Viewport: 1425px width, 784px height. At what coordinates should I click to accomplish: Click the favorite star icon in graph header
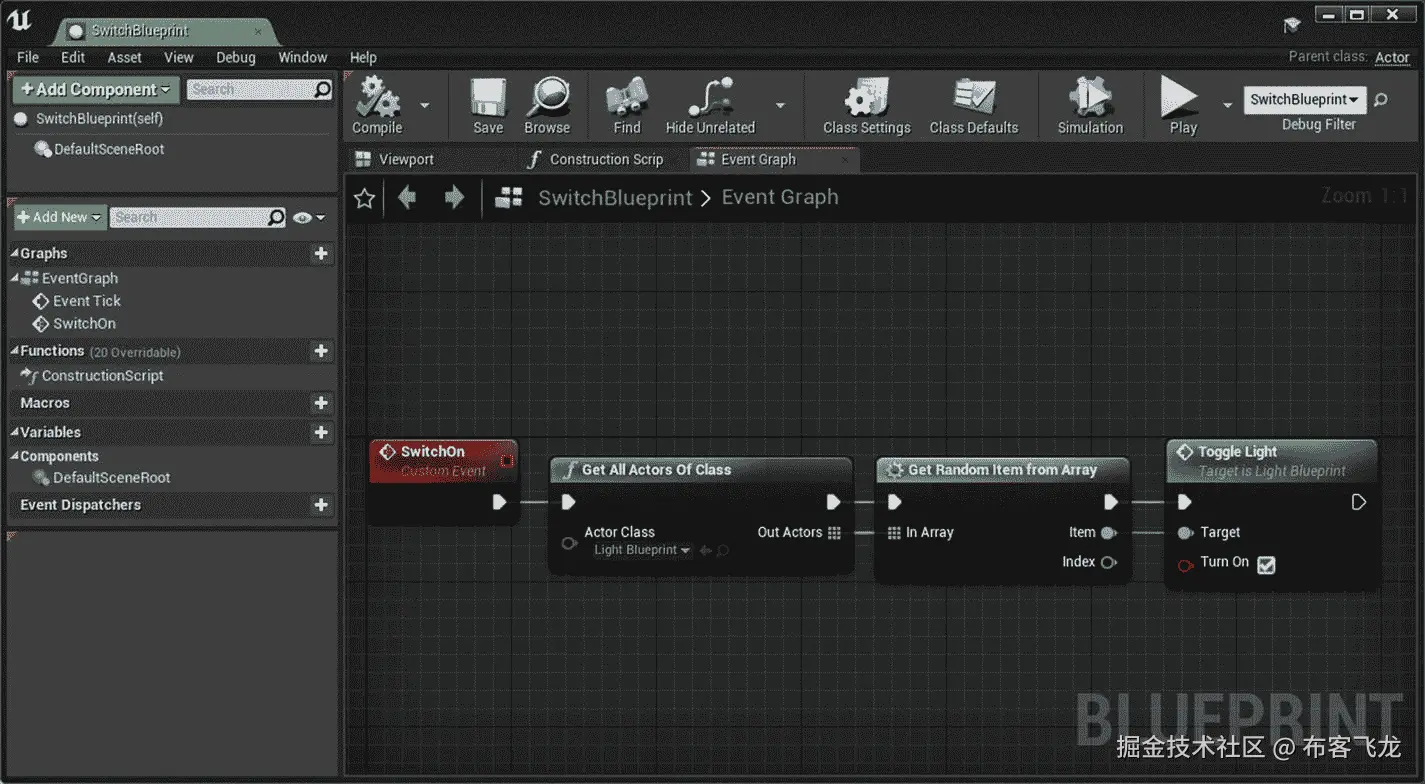coord(365,198)
